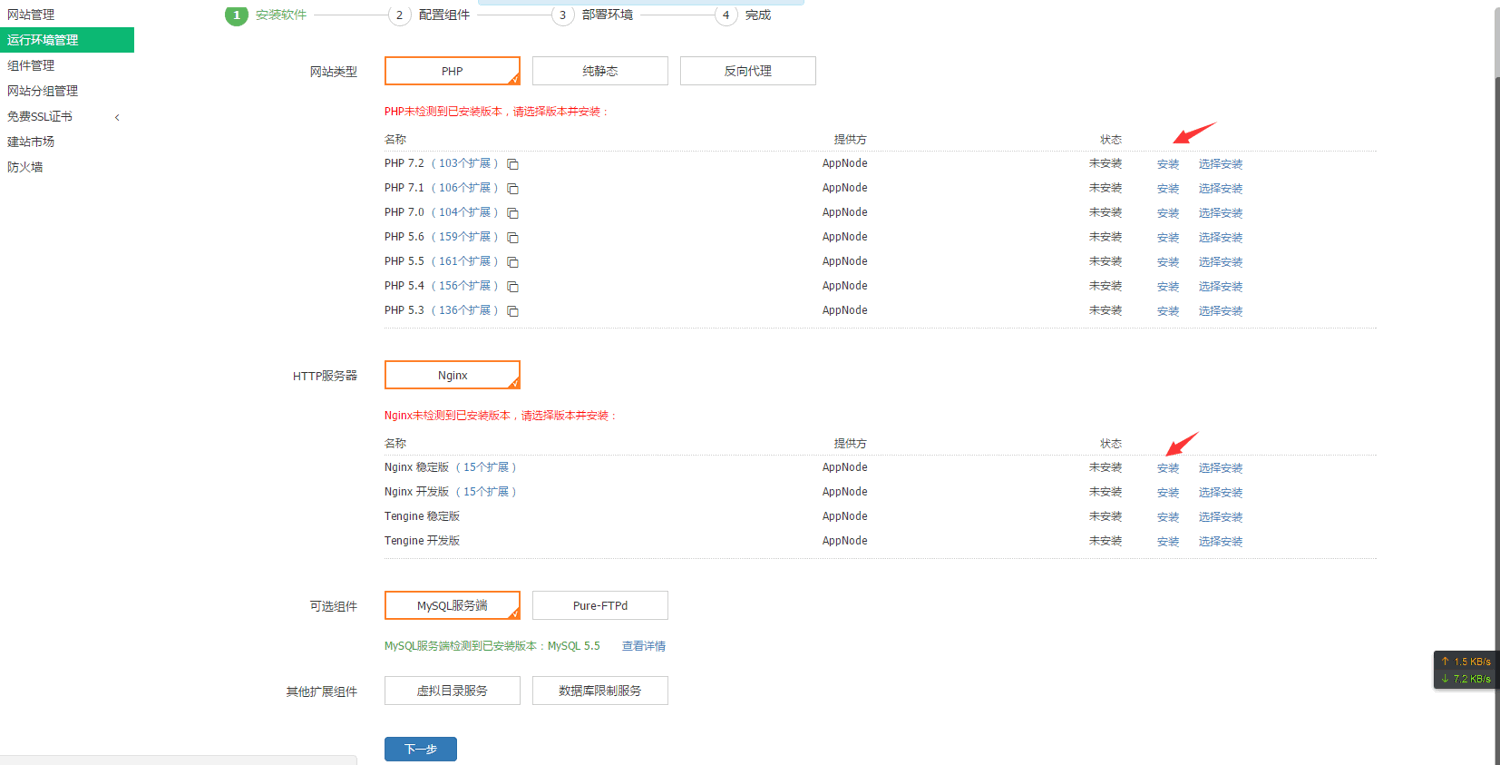Toggle the Pure-FTPd optional component
This screenshot has width=1500, height=765.
coord(600,606)
